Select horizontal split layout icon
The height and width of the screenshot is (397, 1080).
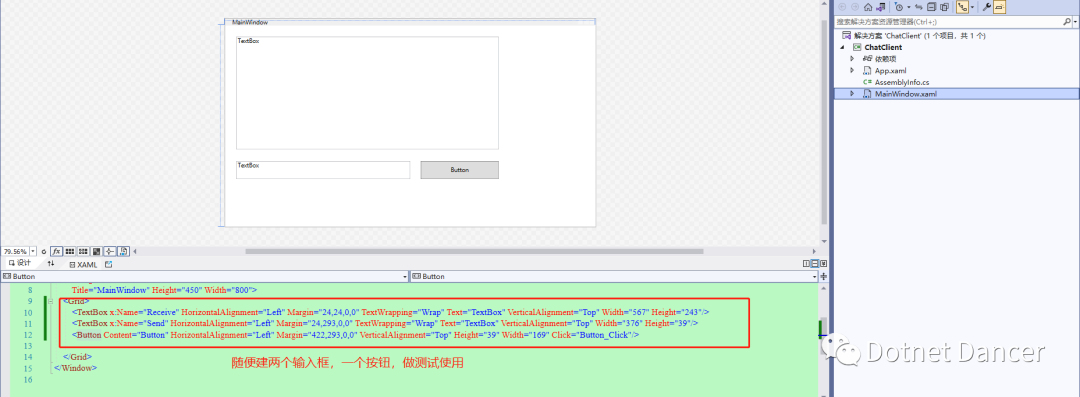[x=815, y=264]
